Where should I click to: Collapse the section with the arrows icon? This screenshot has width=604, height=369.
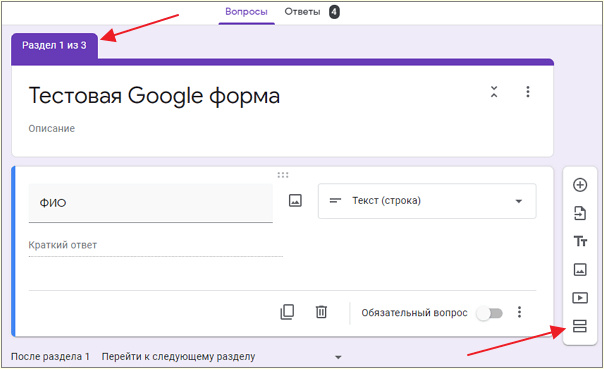(x=494, y=92)
